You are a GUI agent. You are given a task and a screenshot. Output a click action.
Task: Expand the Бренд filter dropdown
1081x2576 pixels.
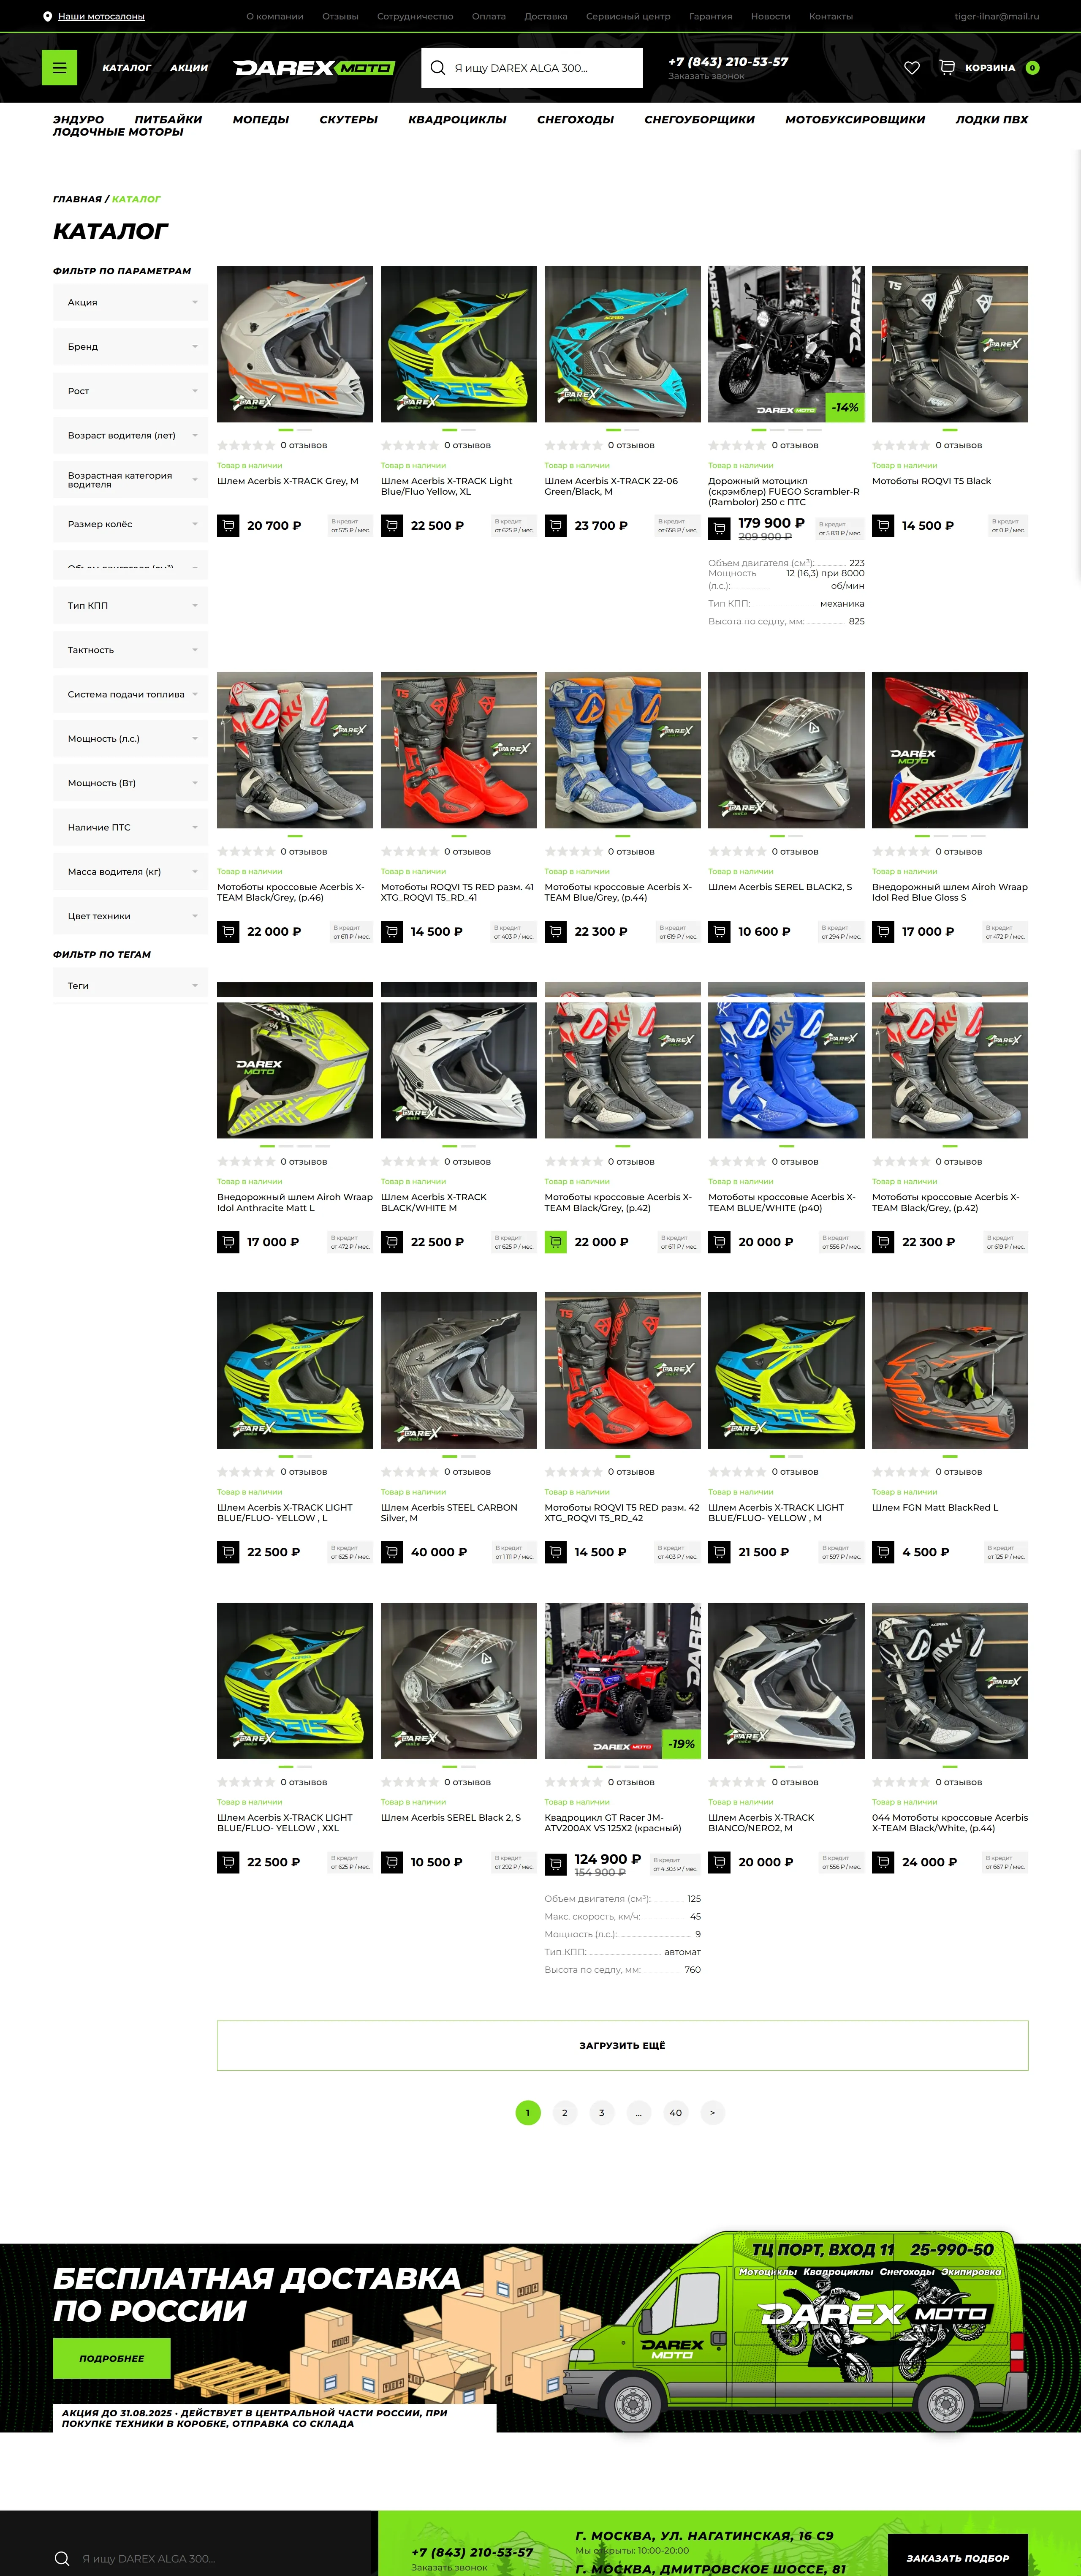pos(130,347)
